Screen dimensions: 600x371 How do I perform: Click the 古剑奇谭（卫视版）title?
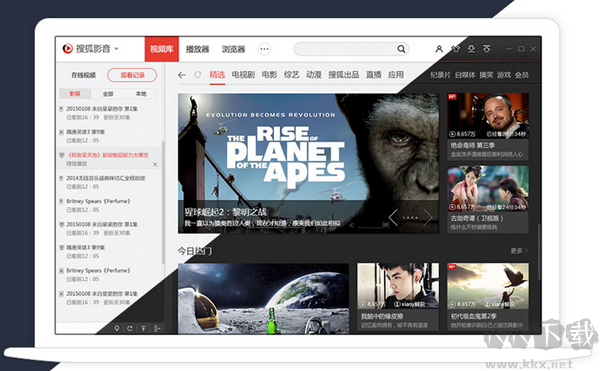[477, 218]
